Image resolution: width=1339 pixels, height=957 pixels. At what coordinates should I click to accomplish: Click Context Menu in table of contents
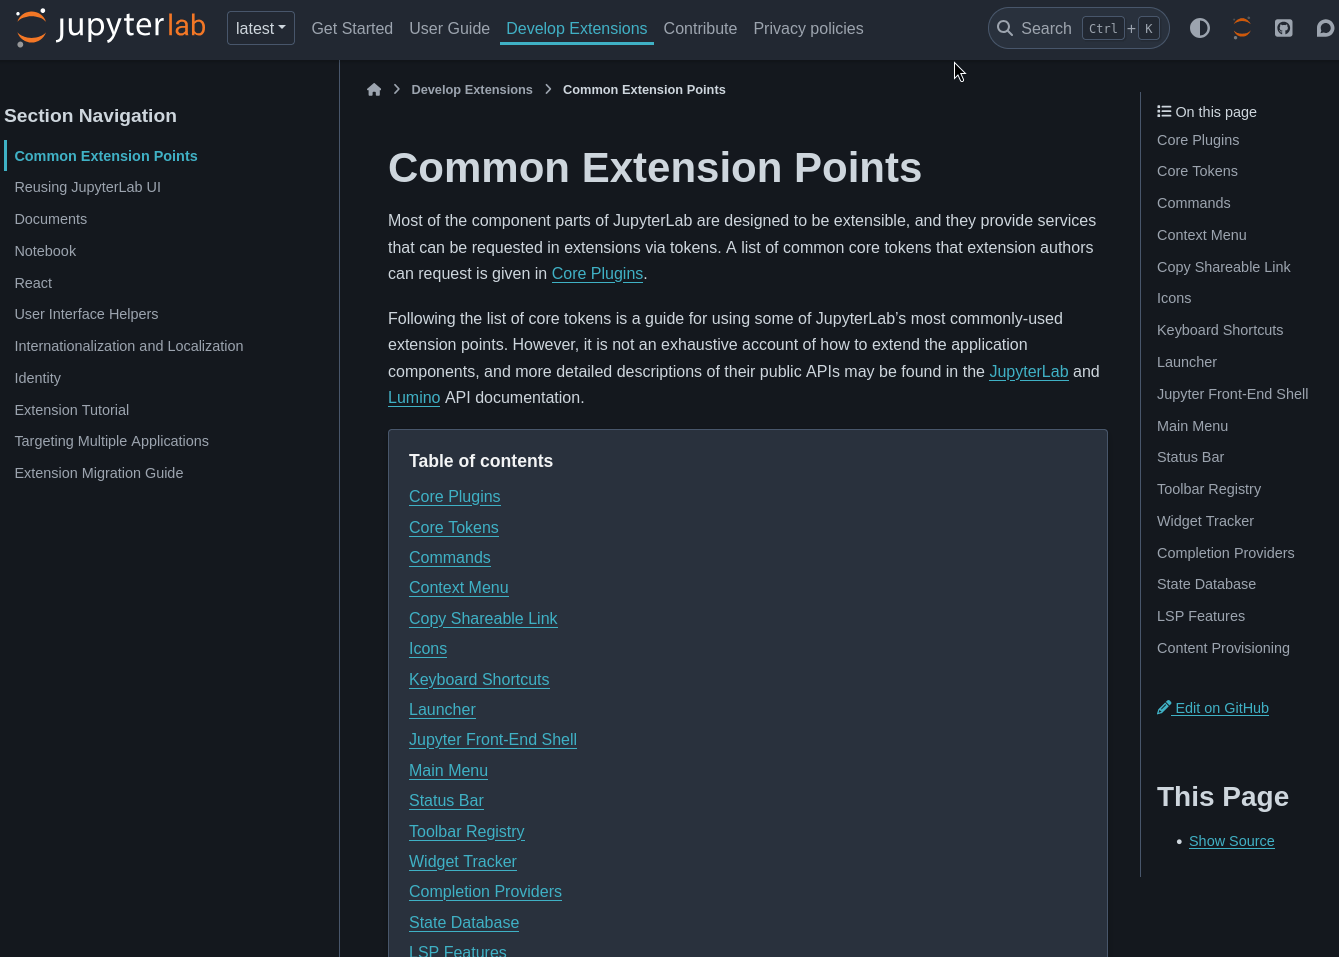tap(458, 587)
